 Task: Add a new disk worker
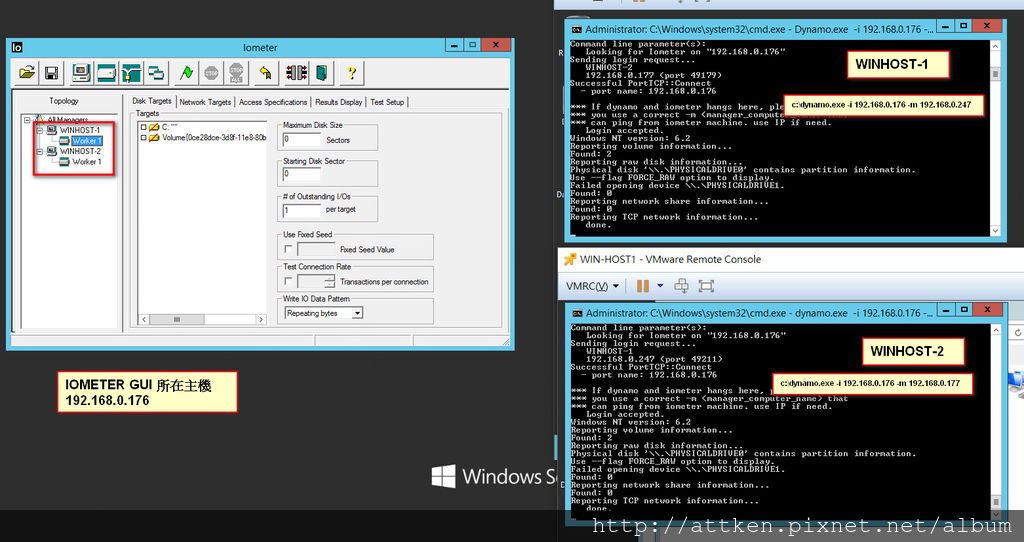tap(106, 73)
